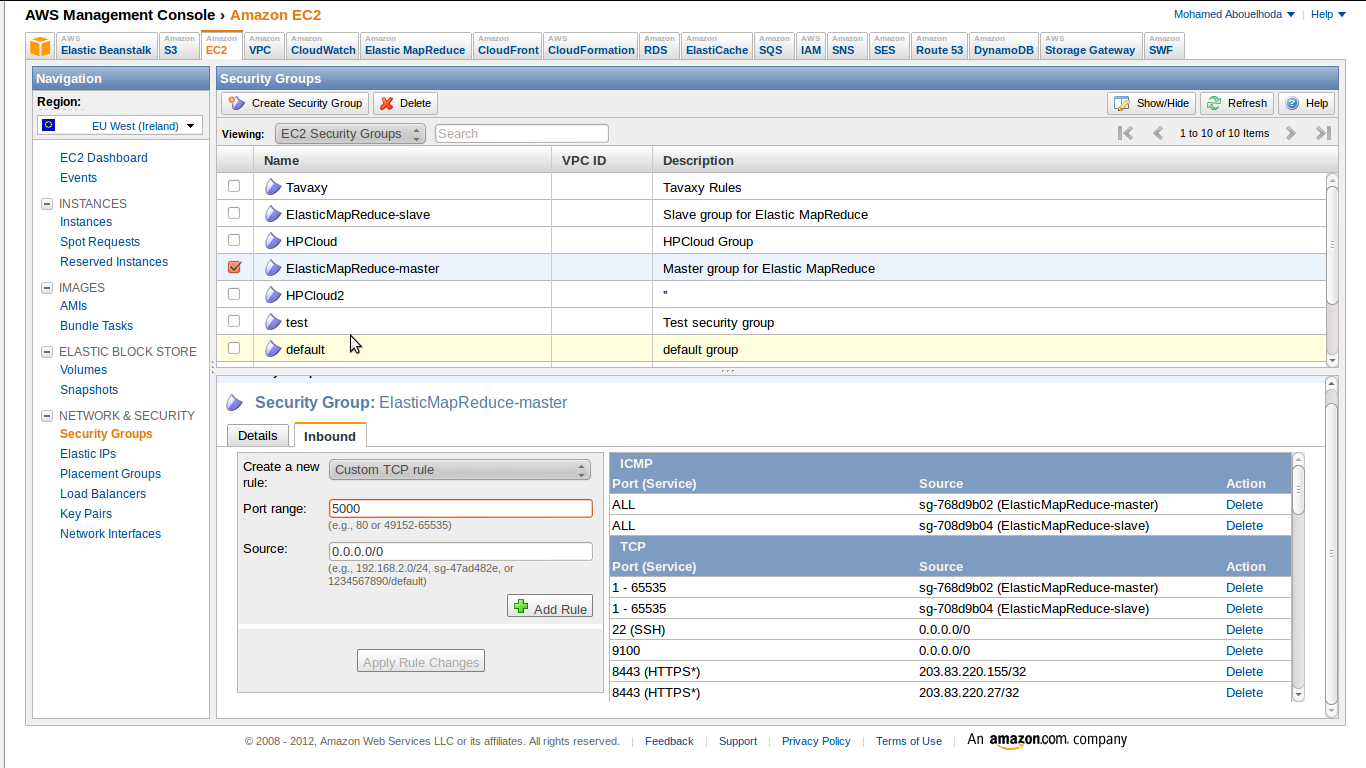Click the HPCloud row group icon
Viewport: 1366px width, 768px height.
click(x=273, y=241)
